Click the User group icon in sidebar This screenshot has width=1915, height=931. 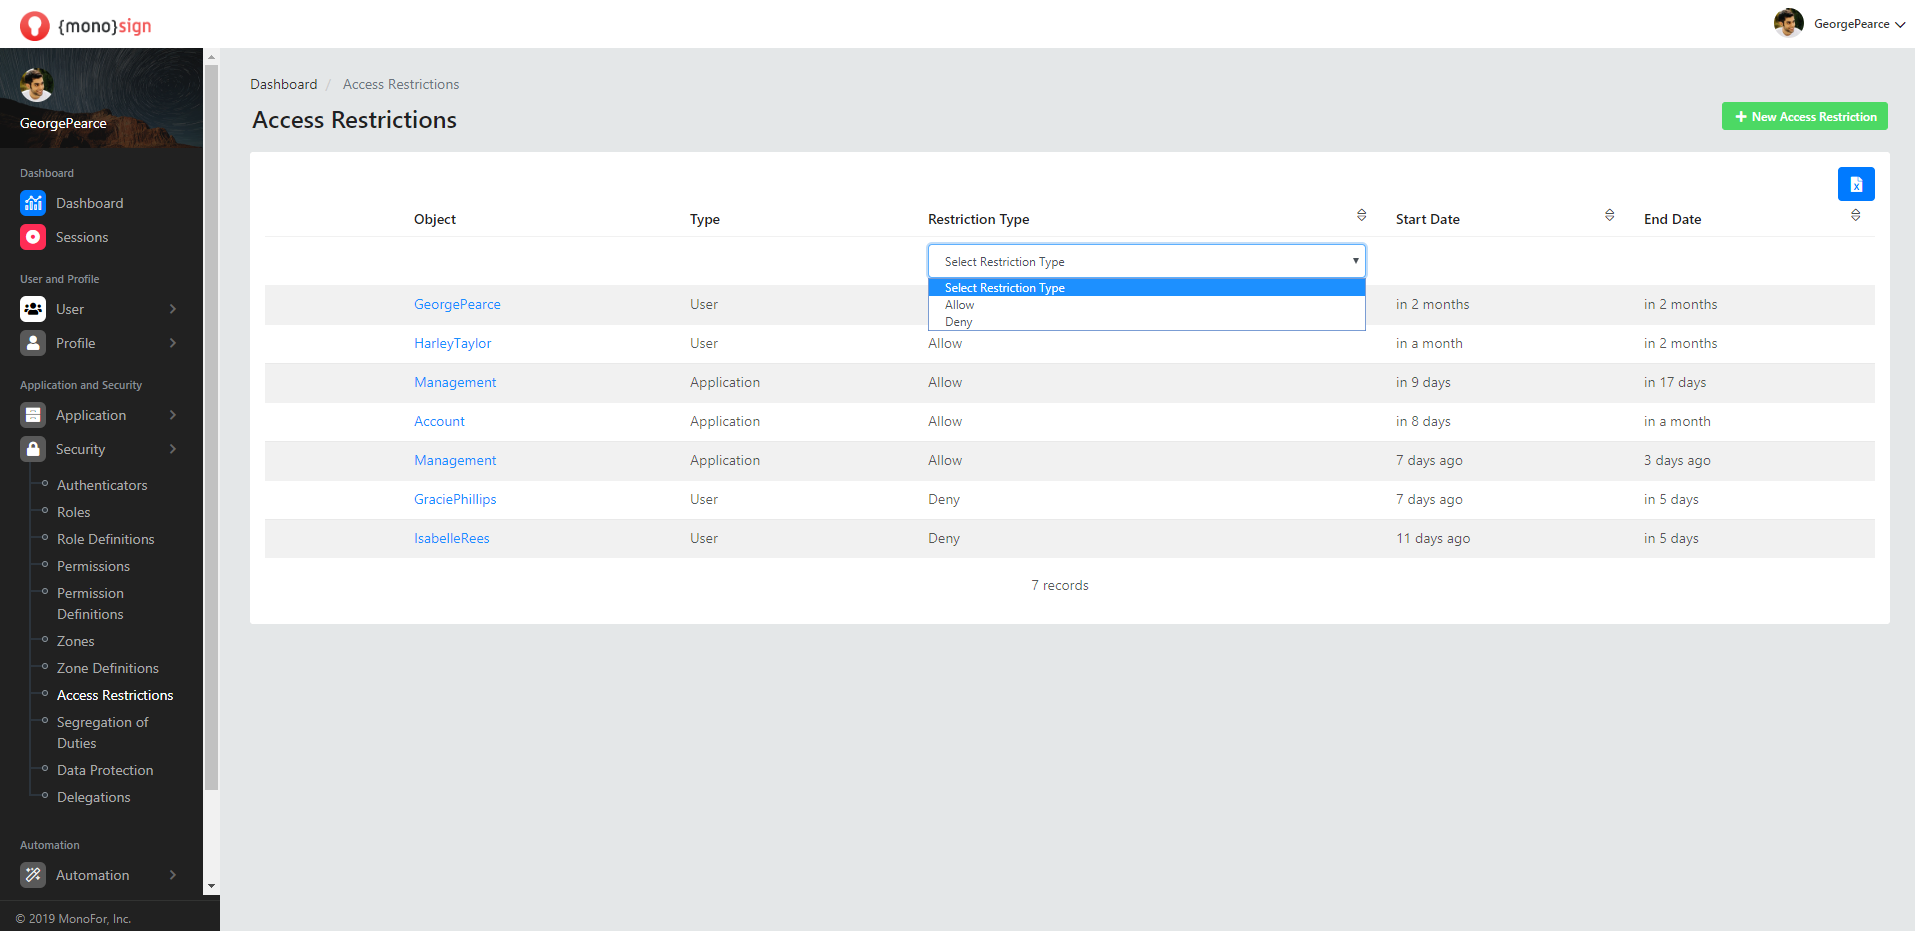(33, 309)
